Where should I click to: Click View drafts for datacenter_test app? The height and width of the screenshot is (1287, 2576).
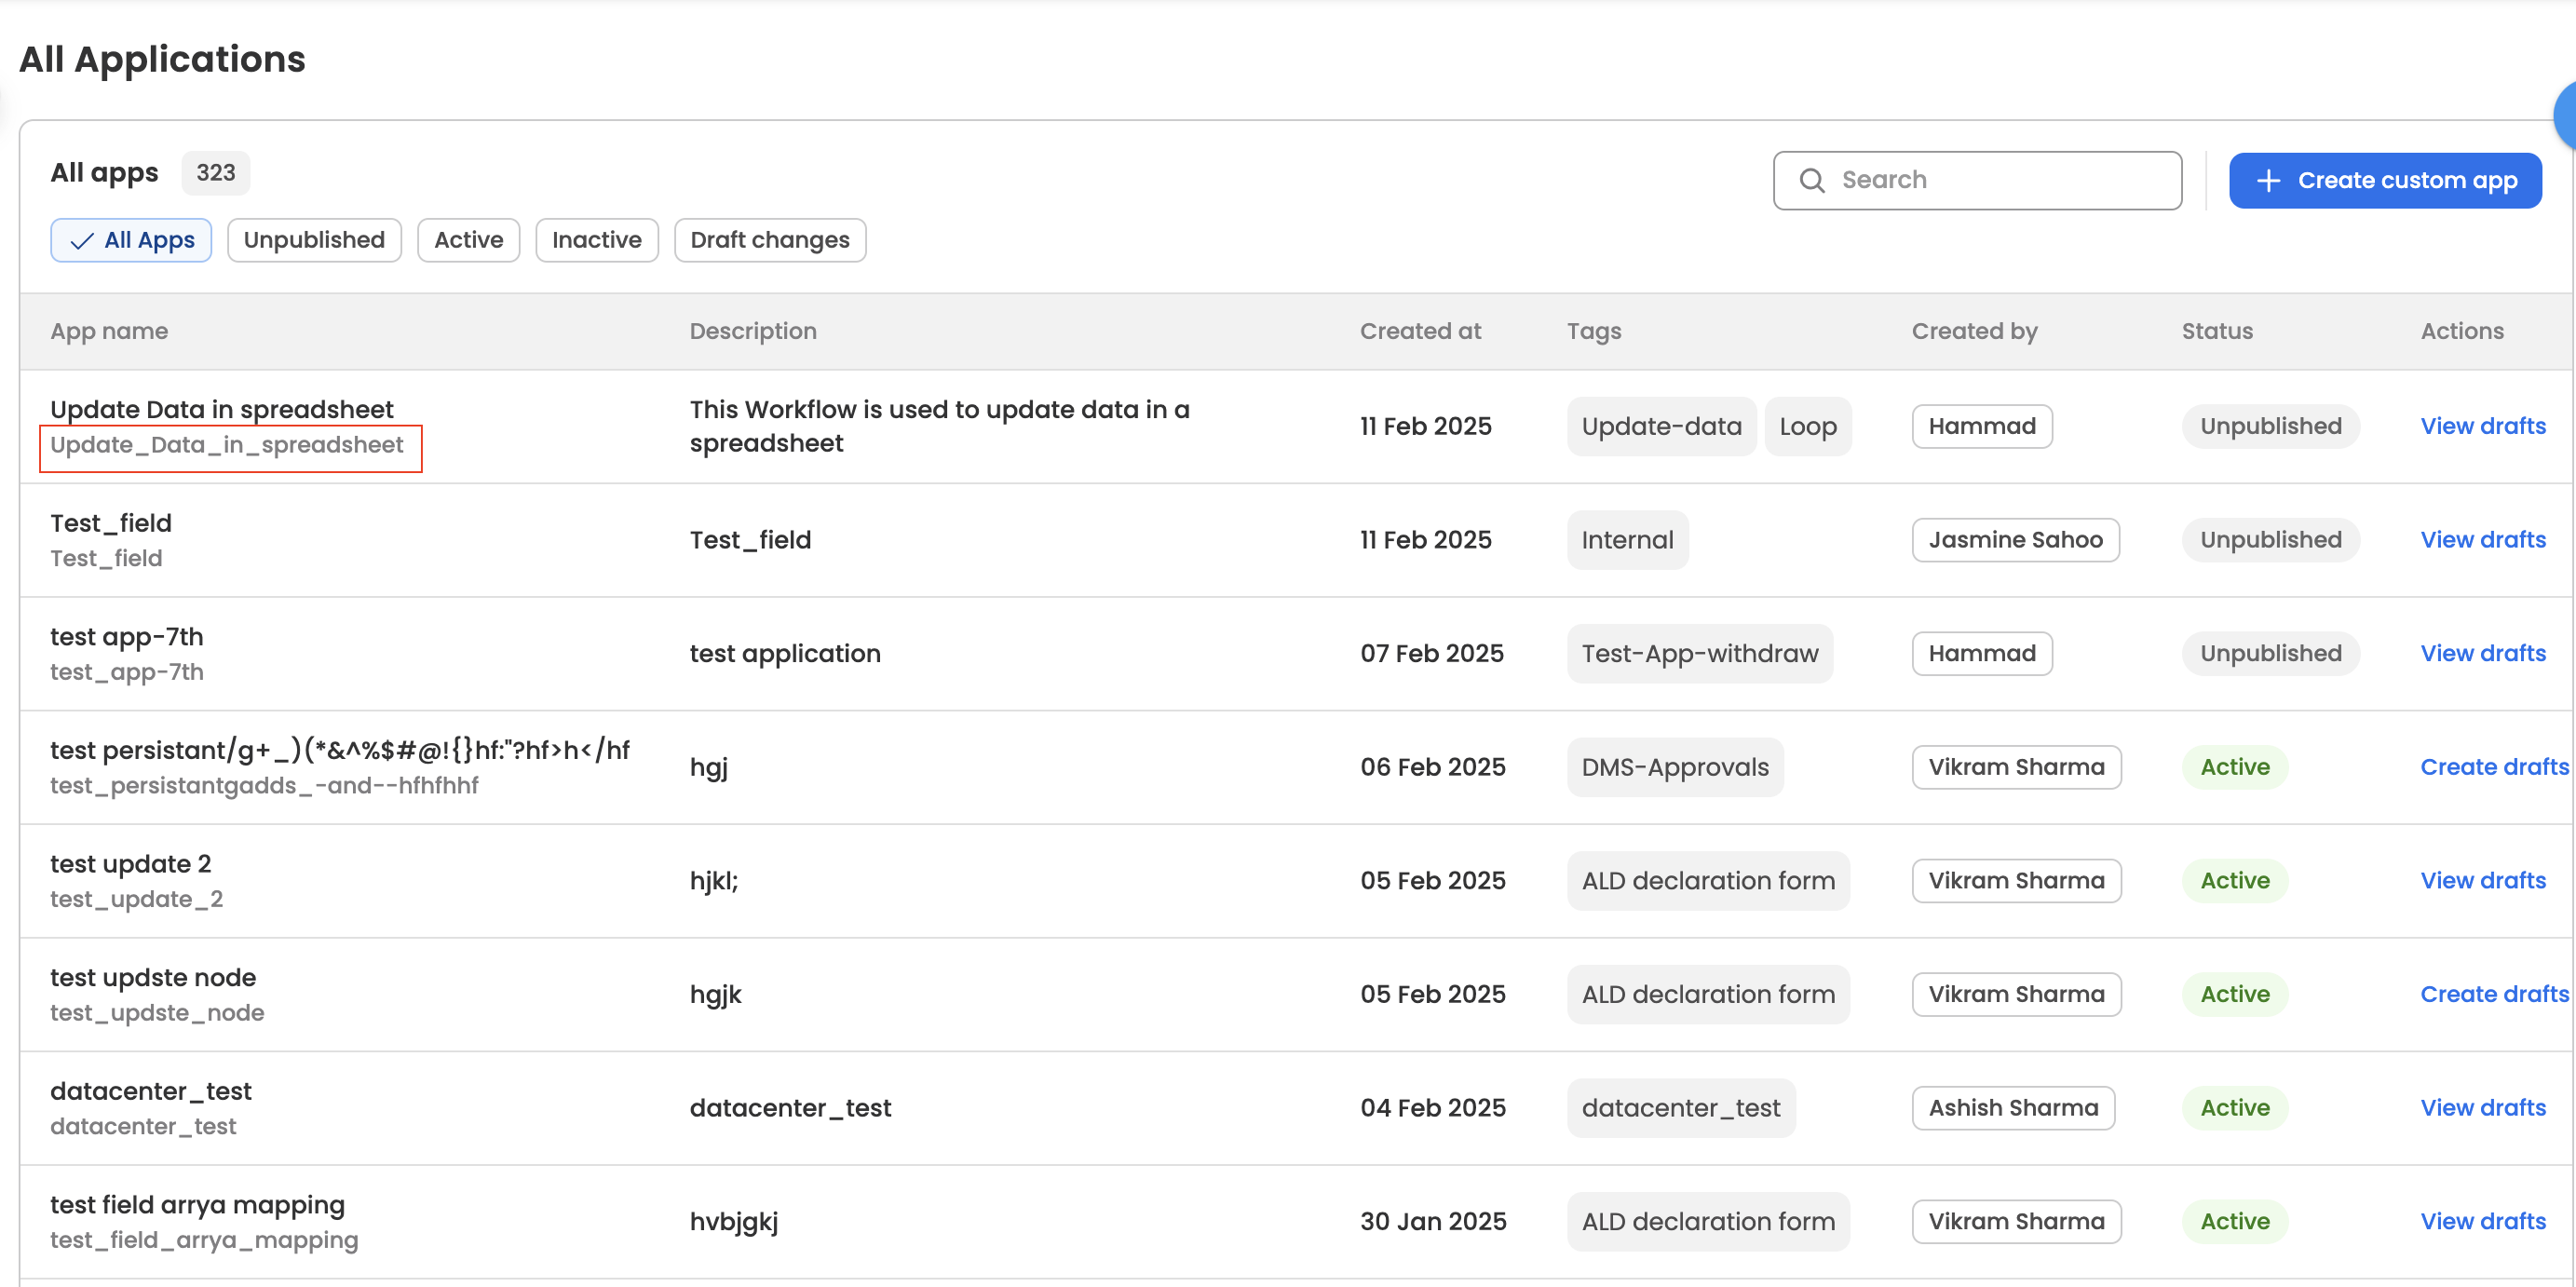[2482, 1108]
